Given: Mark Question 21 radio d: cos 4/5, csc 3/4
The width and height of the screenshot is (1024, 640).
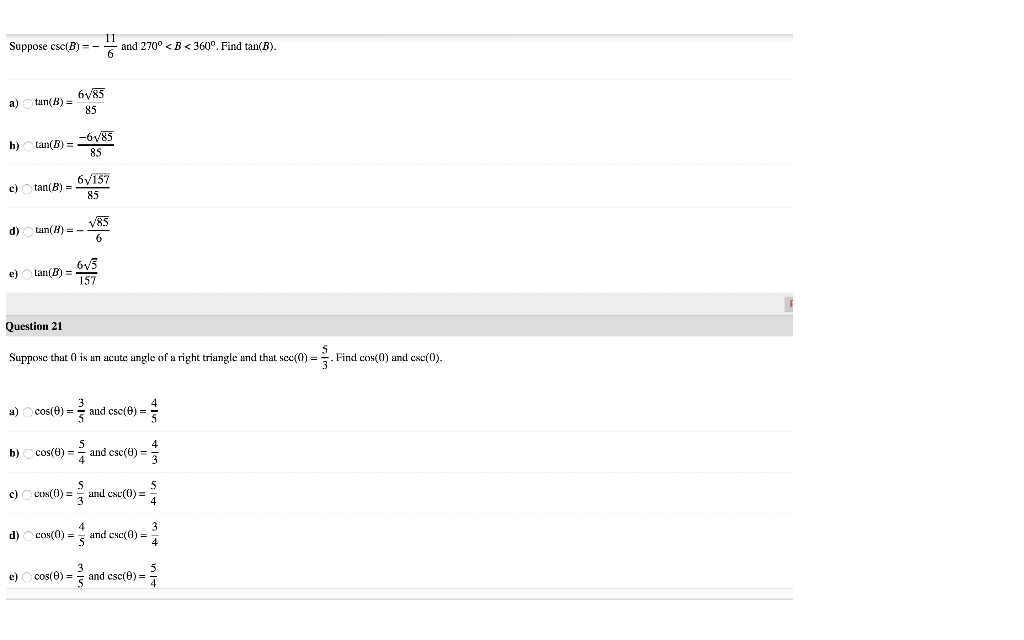Looking at the screenshot, I should pos(28,536).
